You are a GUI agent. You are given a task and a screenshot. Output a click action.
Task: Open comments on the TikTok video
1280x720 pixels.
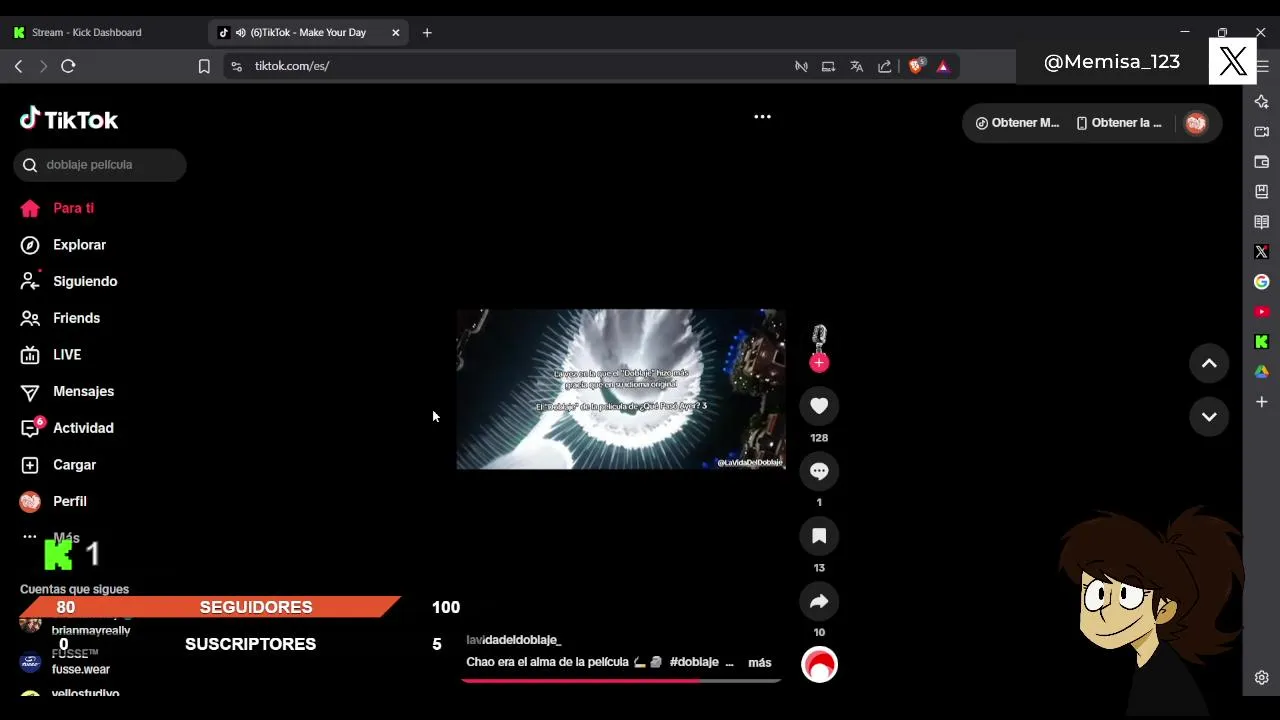(819, 471)
